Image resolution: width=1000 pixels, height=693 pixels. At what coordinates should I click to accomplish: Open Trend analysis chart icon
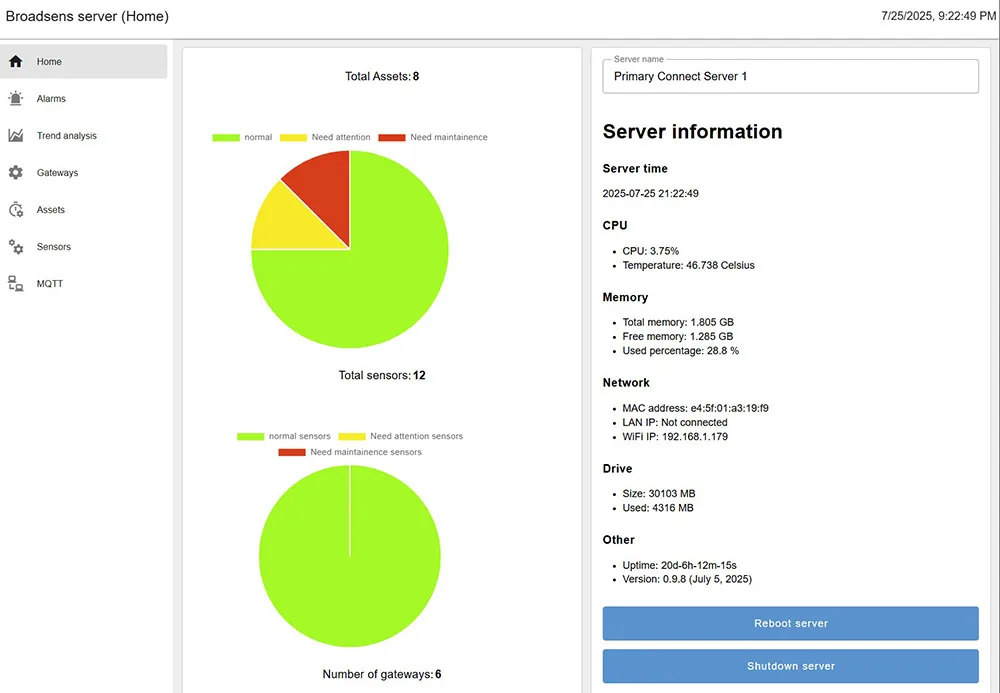pos(16,136)
